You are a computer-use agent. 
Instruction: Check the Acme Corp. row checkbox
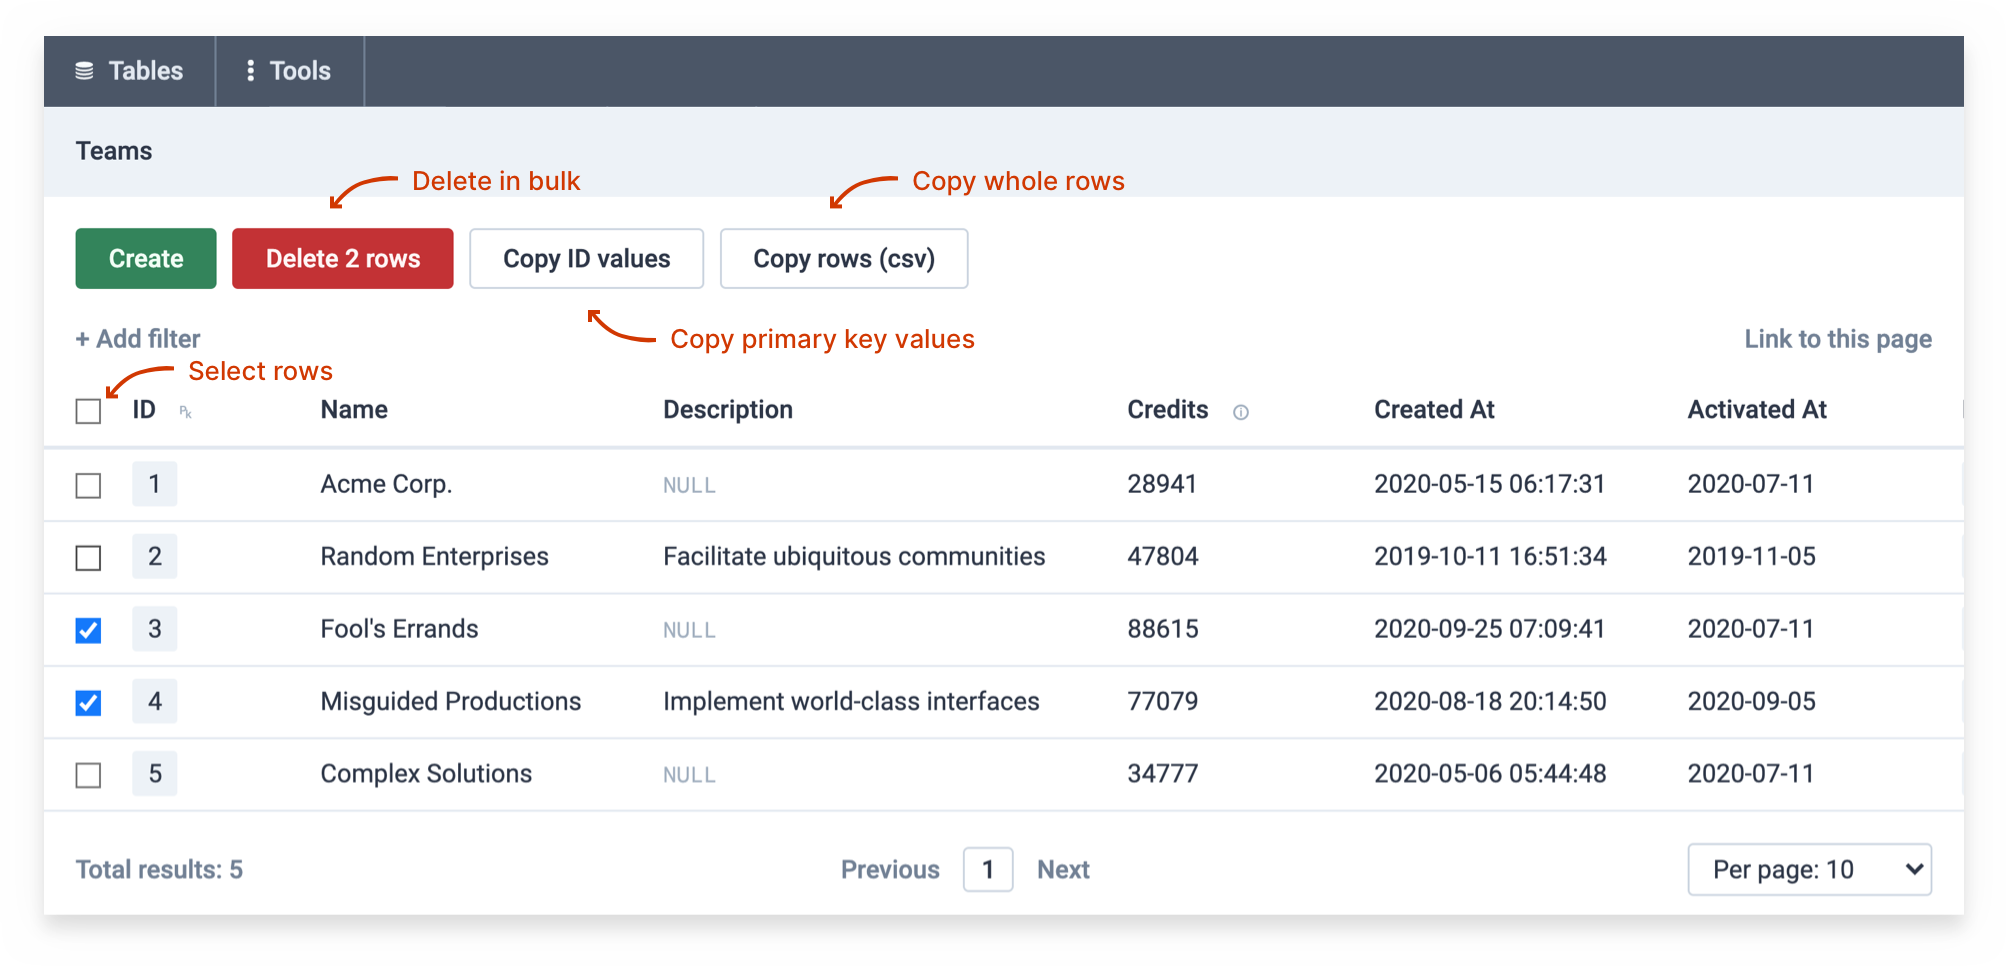coord(88,485)
